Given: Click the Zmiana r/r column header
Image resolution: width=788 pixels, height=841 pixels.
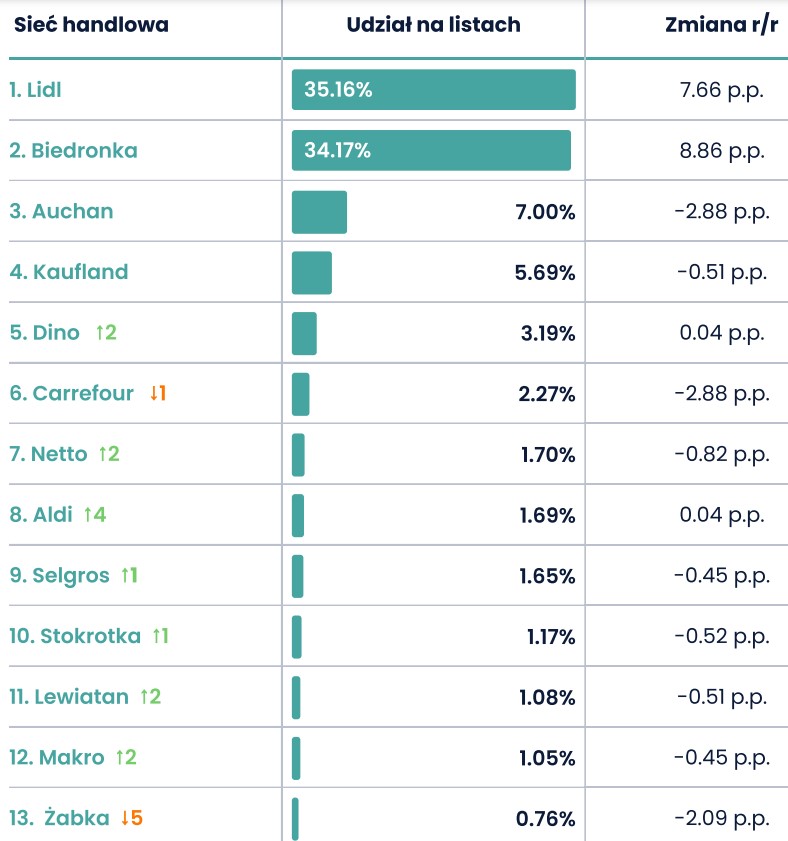Looking at the screenshot, I should [x=721, y=25].
